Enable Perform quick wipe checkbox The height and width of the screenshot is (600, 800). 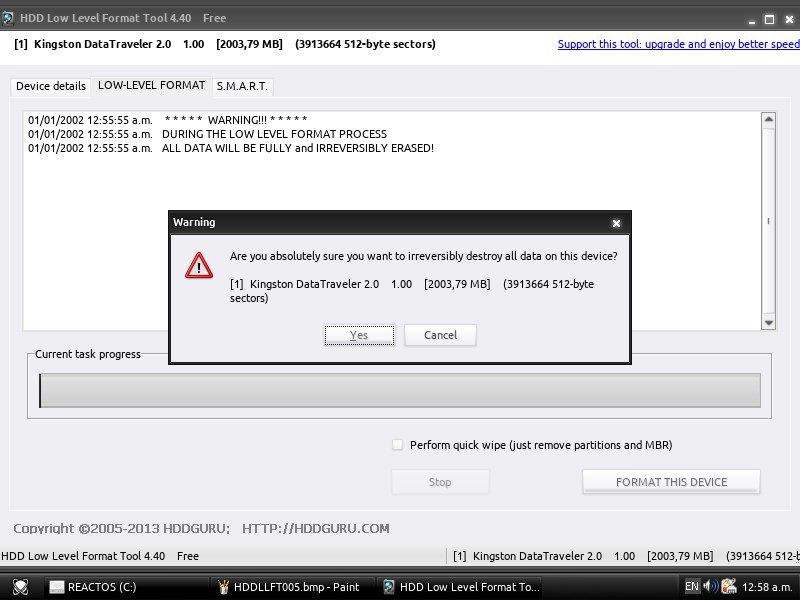tap(397, 444)
